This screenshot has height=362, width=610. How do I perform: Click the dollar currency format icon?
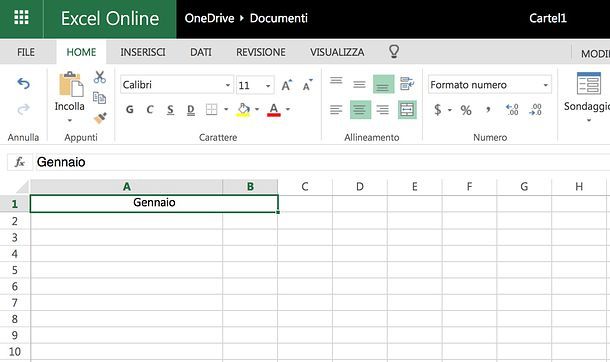(x=438, y=110)
